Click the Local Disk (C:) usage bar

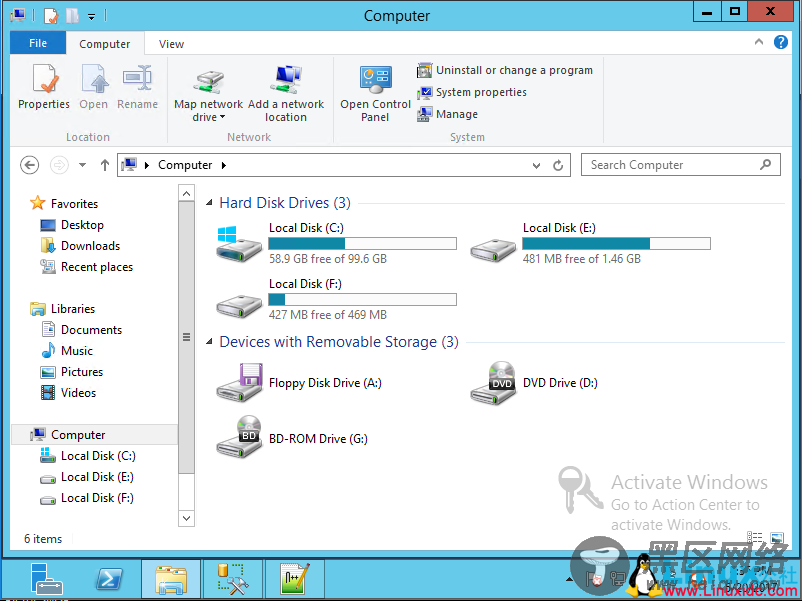[363, 243]
